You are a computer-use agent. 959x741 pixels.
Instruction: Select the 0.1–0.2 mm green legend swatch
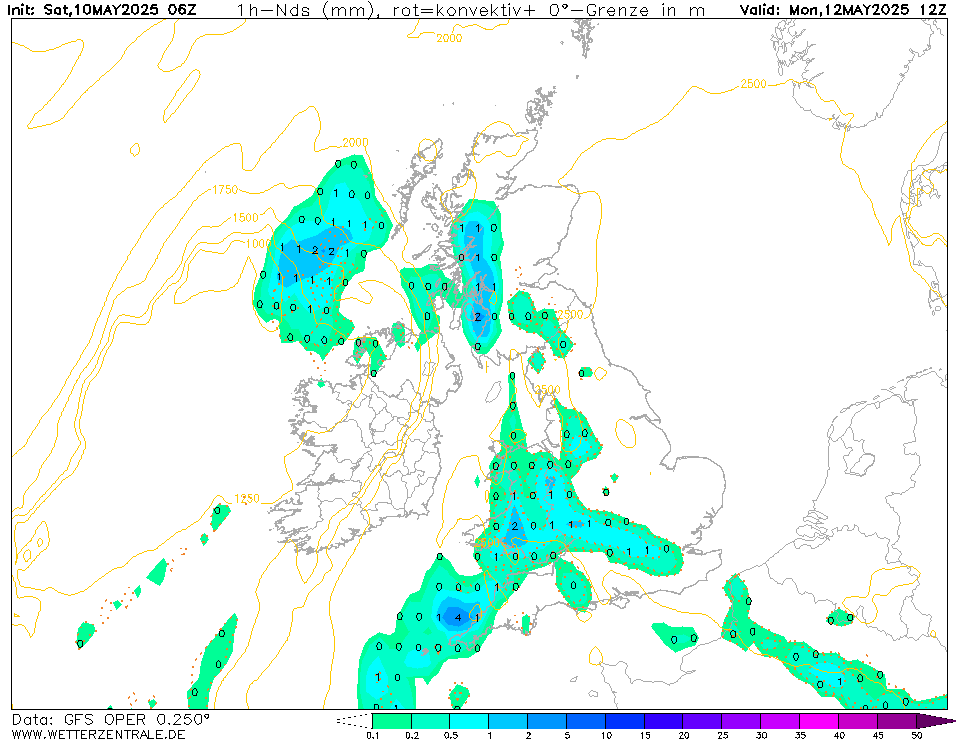(x=392, y=721)
